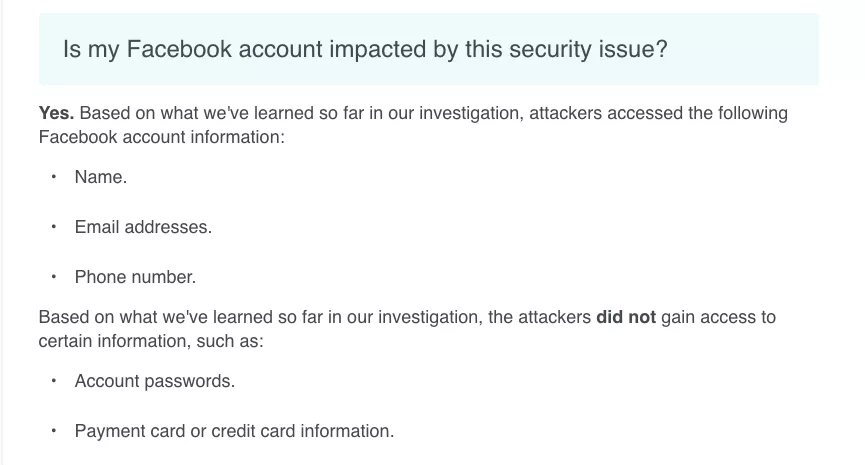Click the "Phone number." list item
This screenshot has width=865, height=465.
point(135,277)
